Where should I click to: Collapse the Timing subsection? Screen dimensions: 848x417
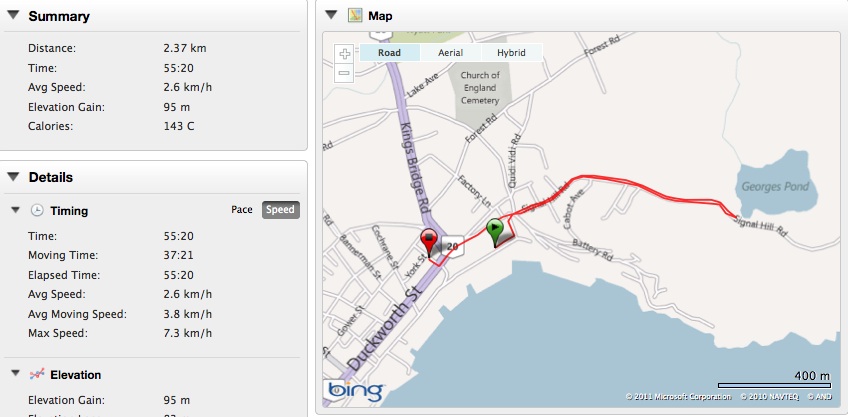pos(15,211)
